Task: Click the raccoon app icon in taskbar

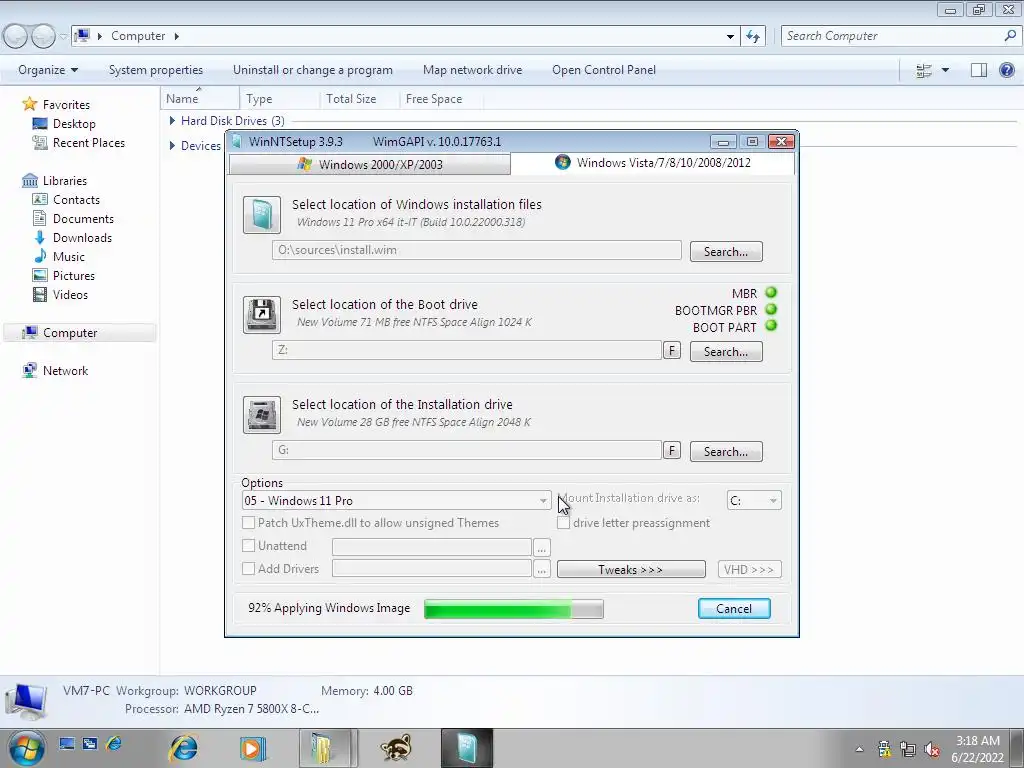Action: pos(396,748)
